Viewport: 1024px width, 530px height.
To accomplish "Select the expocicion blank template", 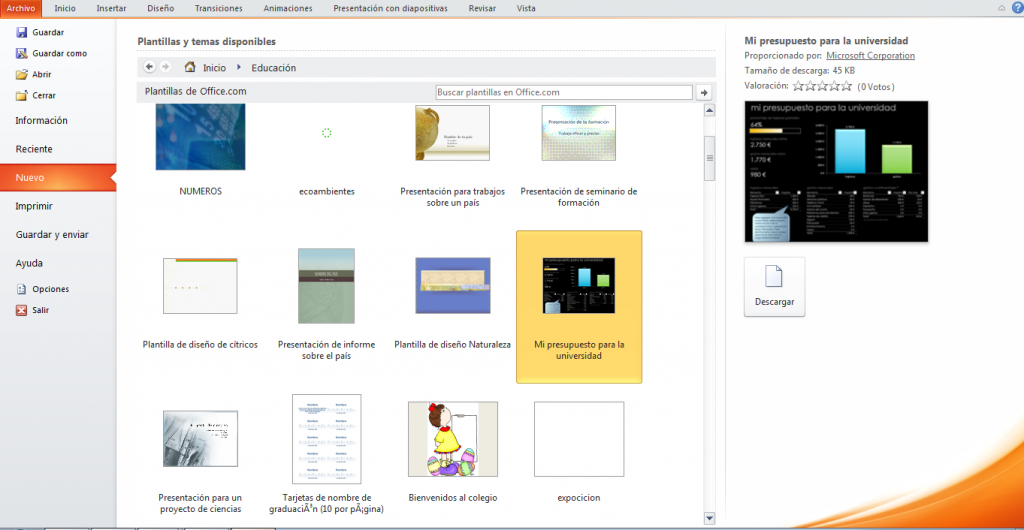I will (579, 439).
